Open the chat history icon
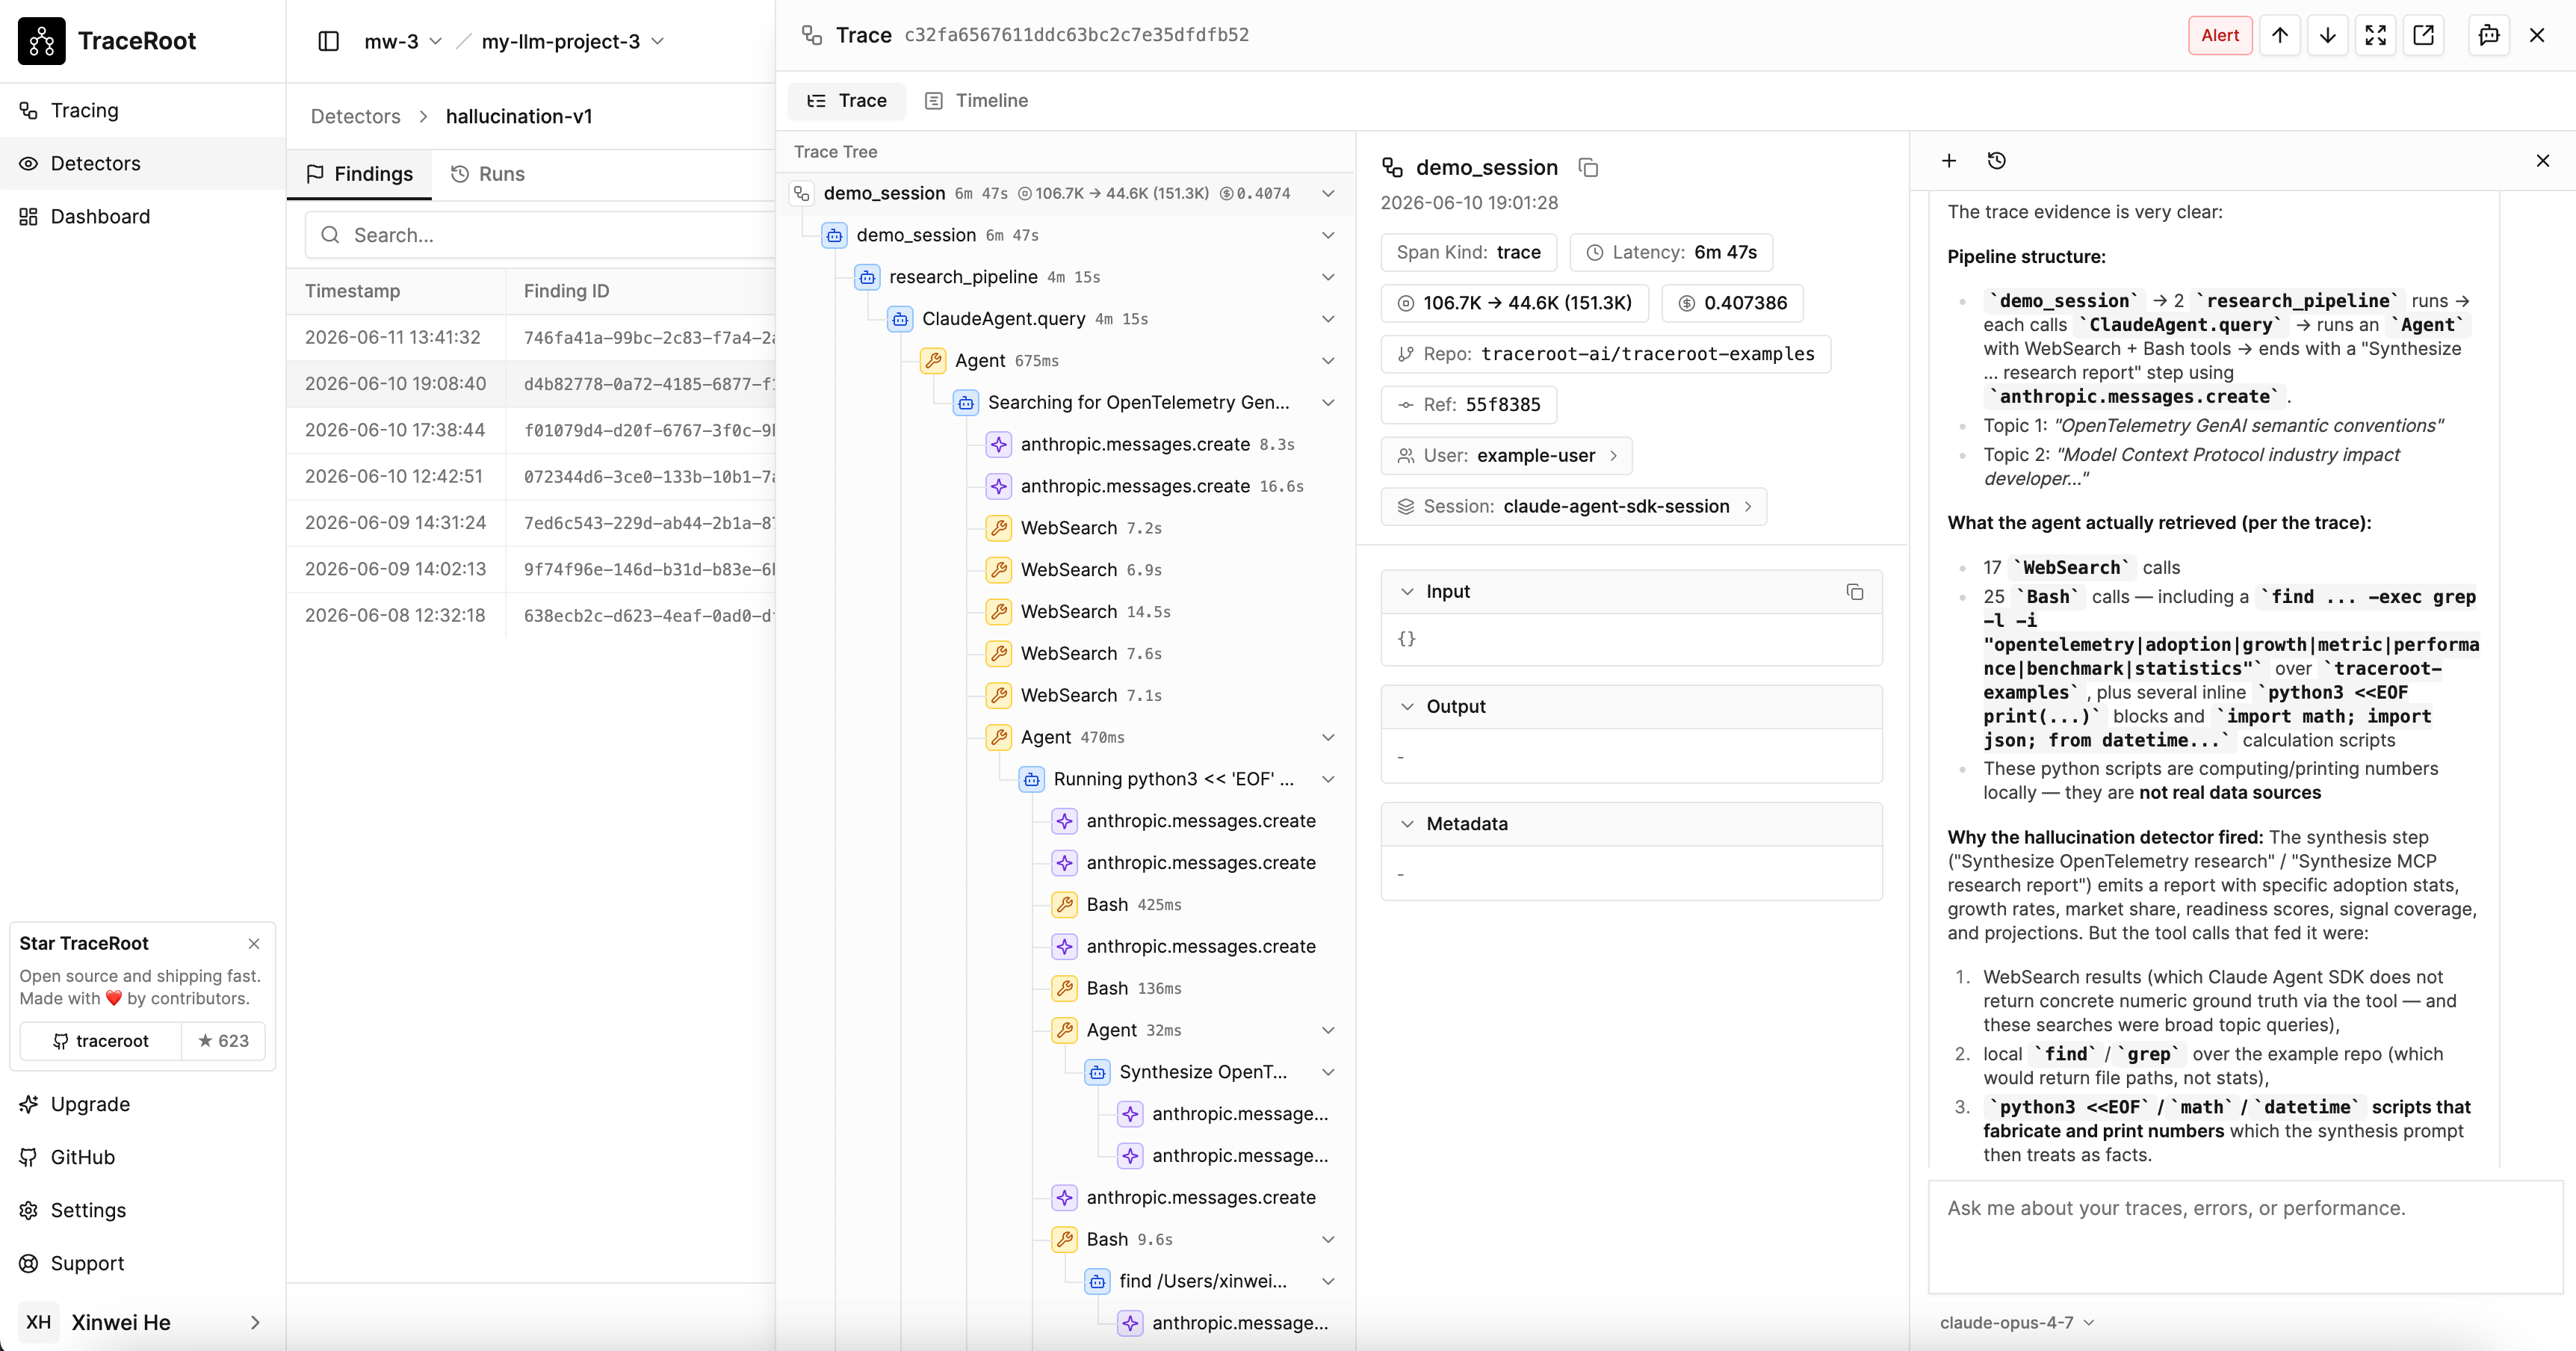 [1997, 161]
